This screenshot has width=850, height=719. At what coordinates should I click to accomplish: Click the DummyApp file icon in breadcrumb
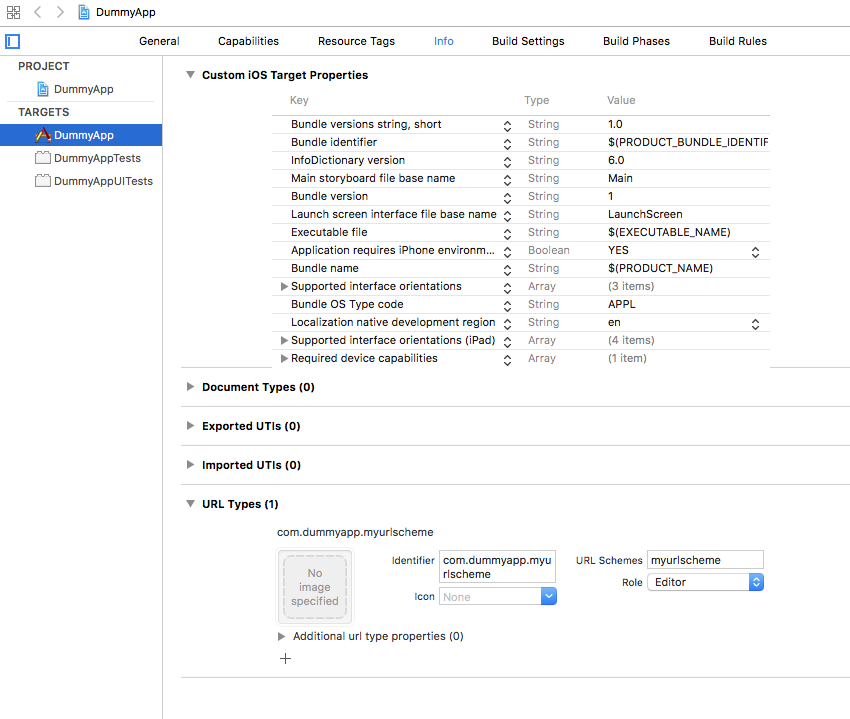pos(83,12)
